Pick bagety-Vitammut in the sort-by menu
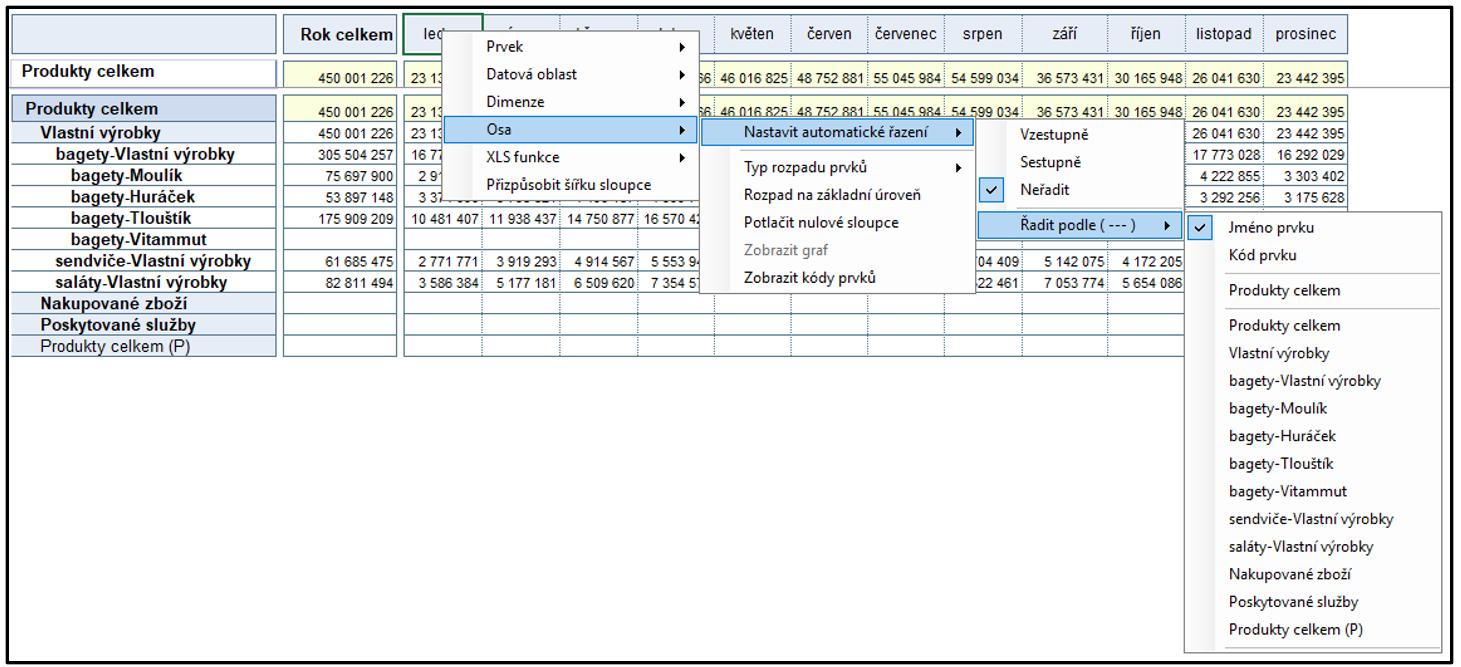1461x667 pixels. (1313, 491)
